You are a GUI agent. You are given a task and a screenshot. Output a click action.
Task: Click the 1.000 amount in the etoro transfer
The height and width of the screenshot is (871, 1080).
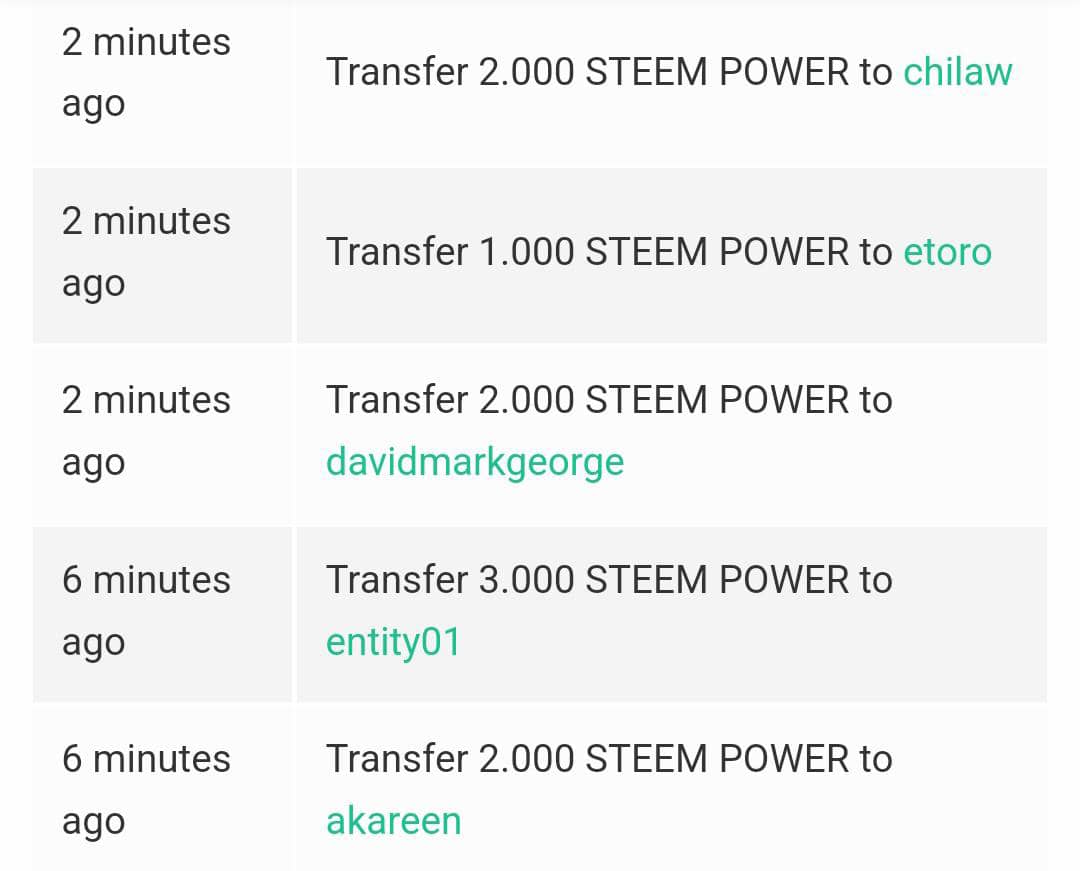pos(526,251)
